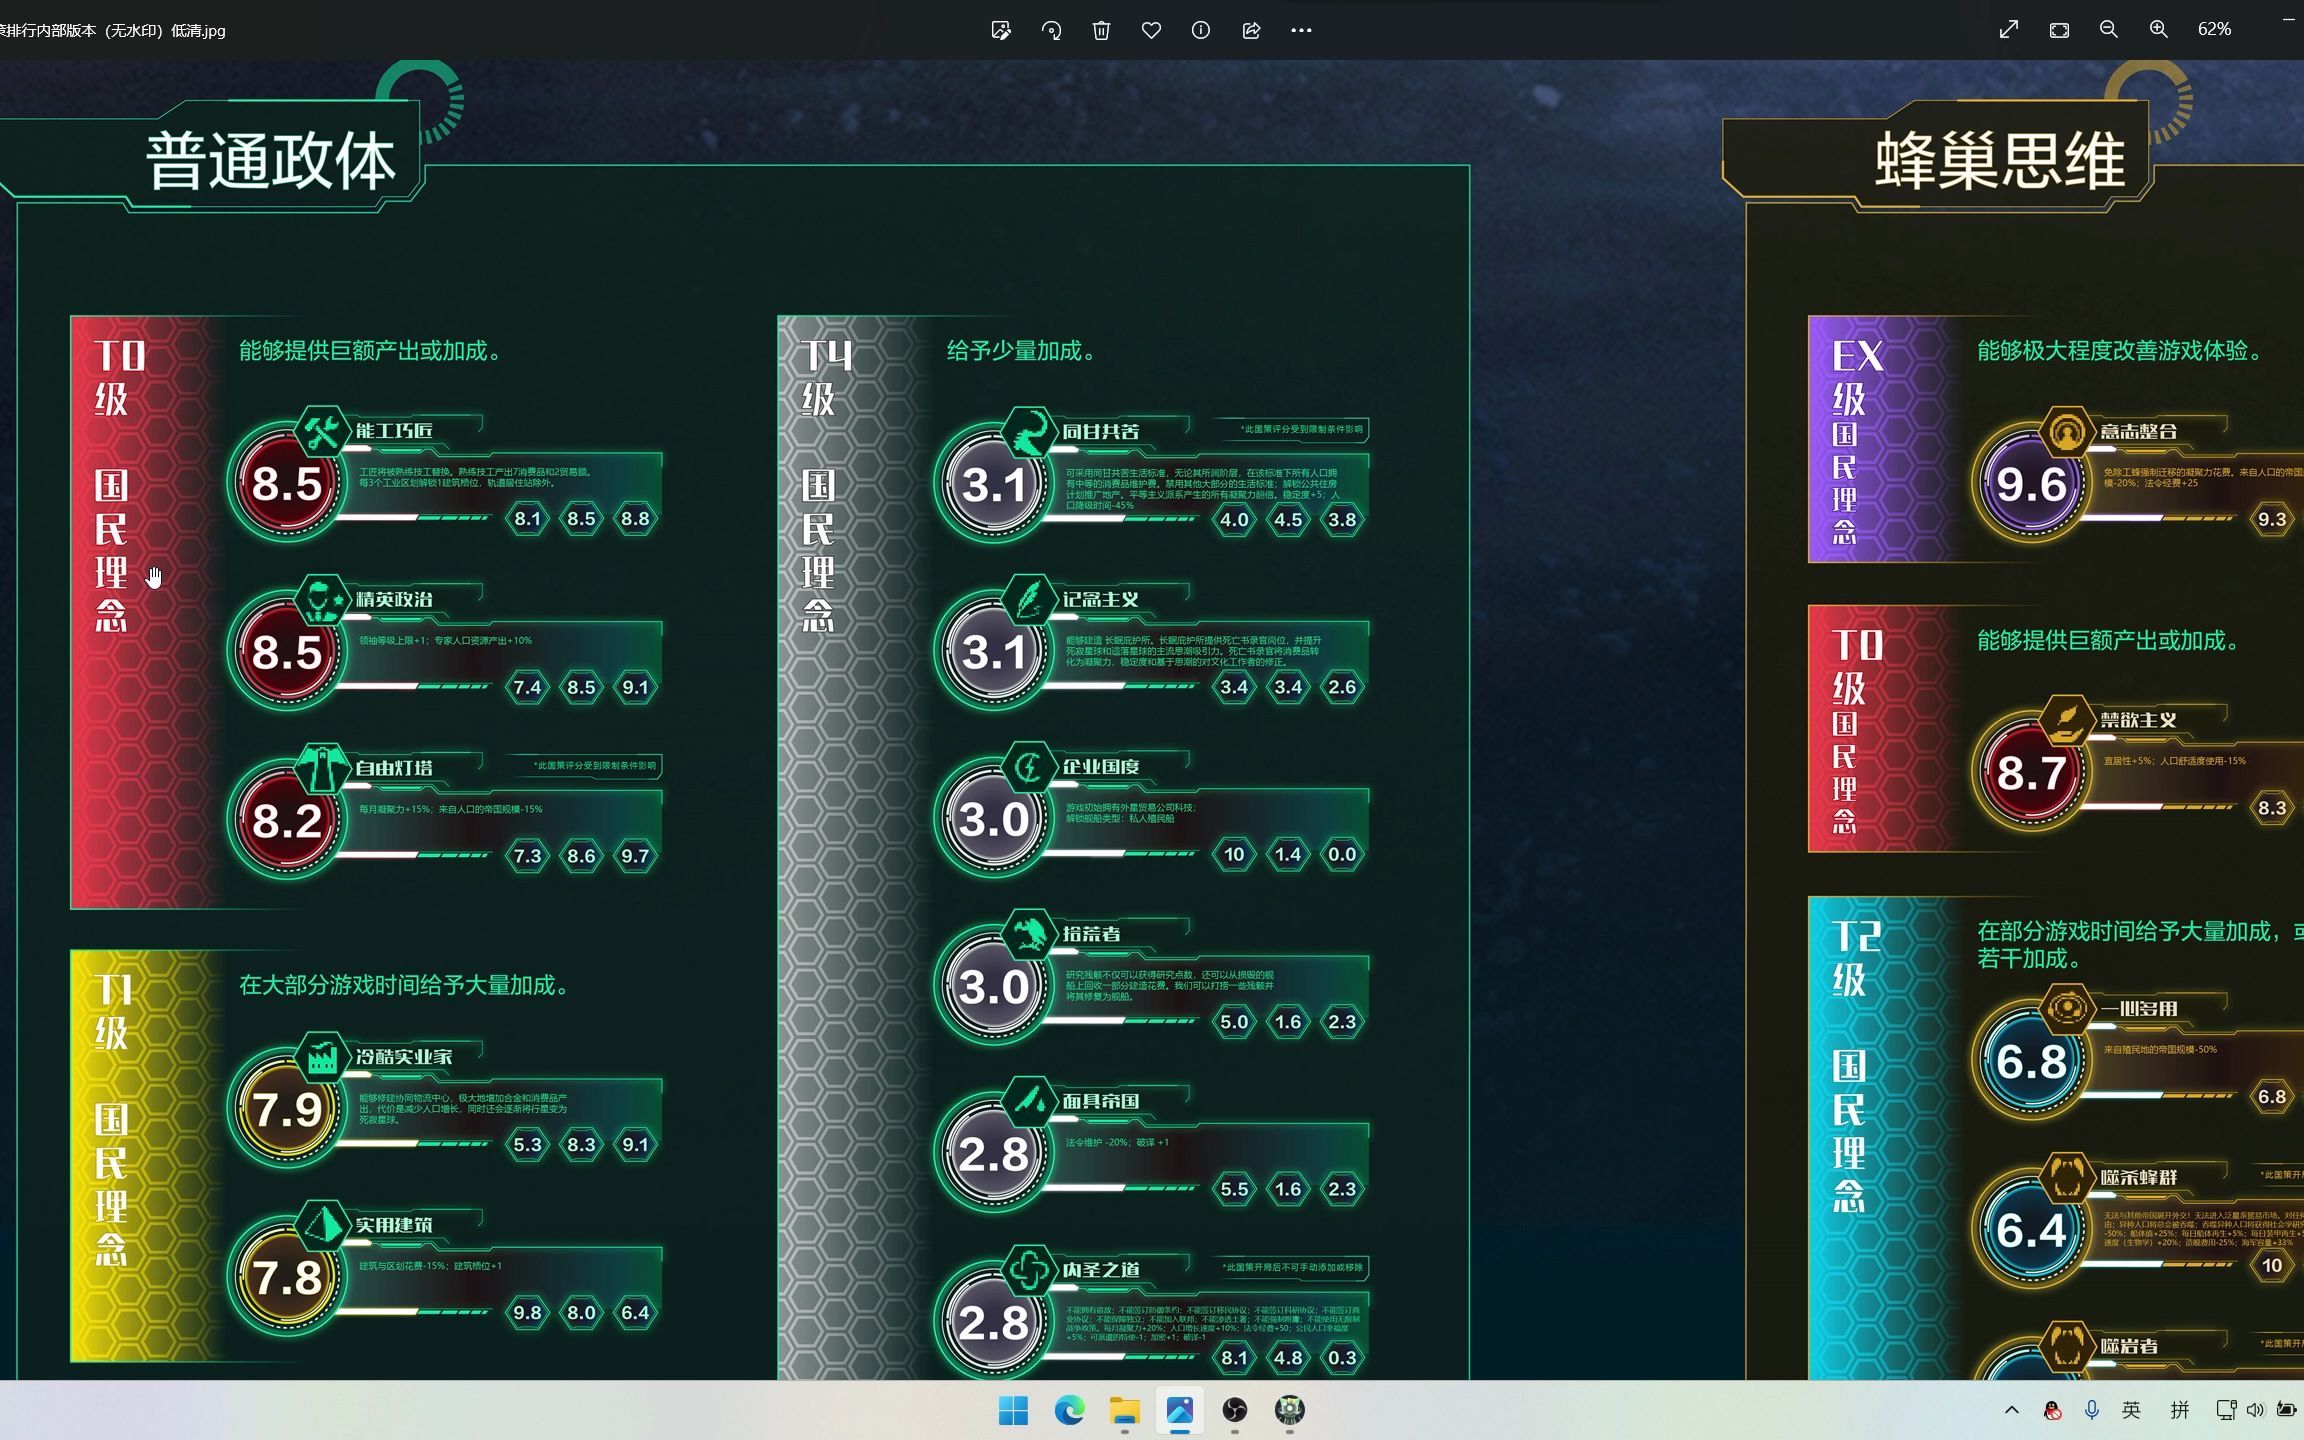Click the 面具帝国 civic icon
This screenshot has height=1440, width=2304.
[1029, 1101]
